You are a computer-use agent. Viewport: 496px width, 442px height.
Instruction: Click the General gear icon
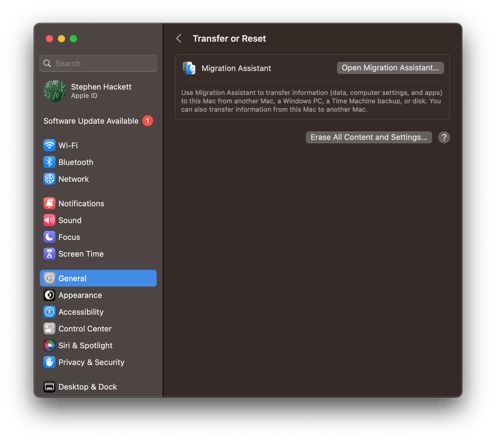pyautogui.click(x=49, y=278)
